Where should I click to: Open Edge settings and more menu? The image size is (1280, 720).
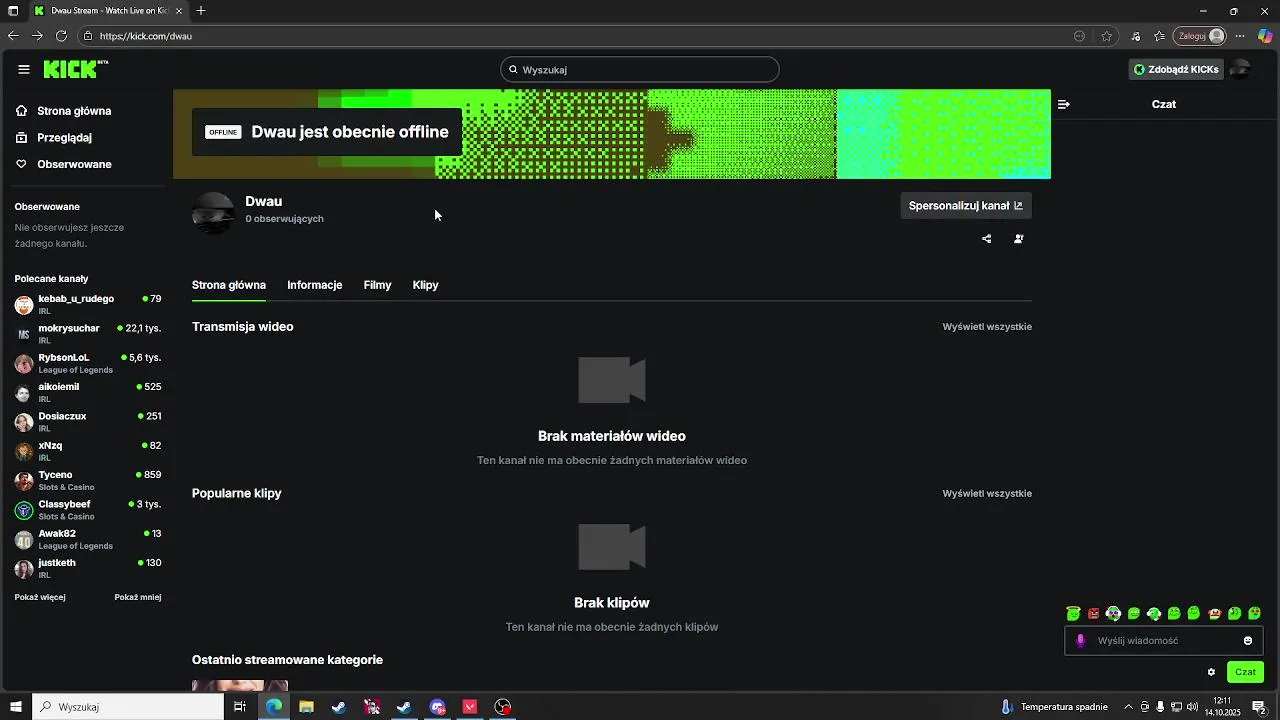(x=1240, y=36)
